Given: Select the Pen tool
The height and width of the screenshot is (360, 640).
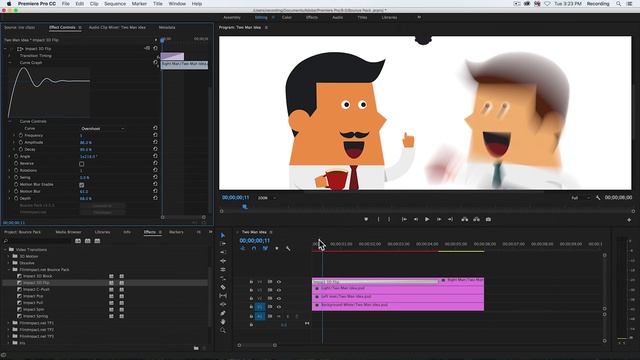Looking at the screenshot, I should click(222, 313).
